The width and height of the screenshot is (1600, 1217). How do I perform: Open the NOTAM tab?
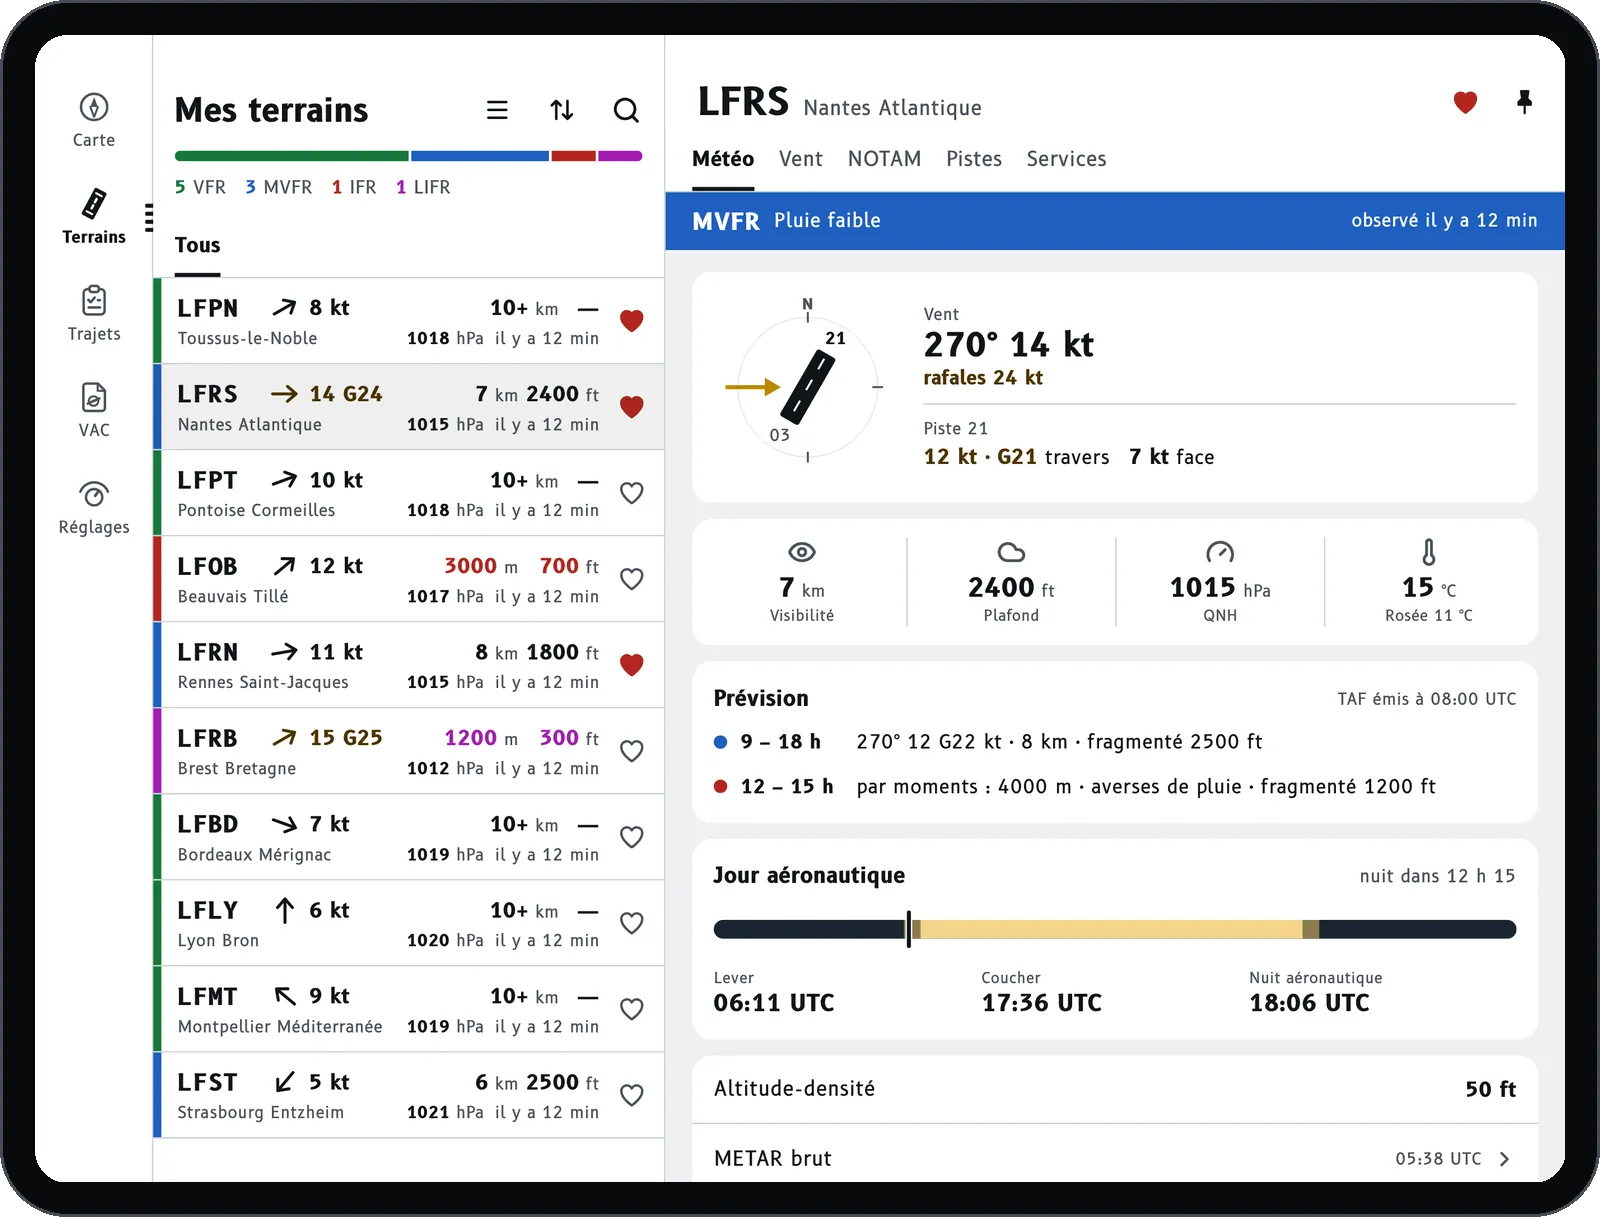(885, 159)
